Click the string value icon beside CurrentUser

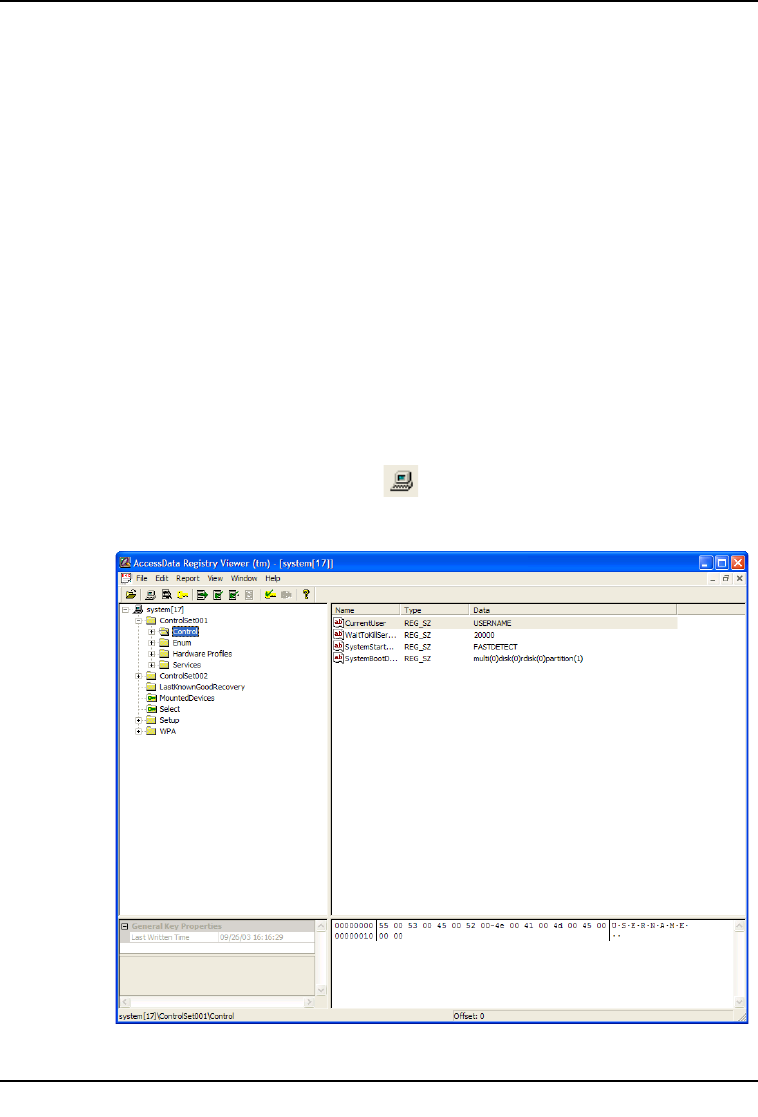tap(338, 623)
